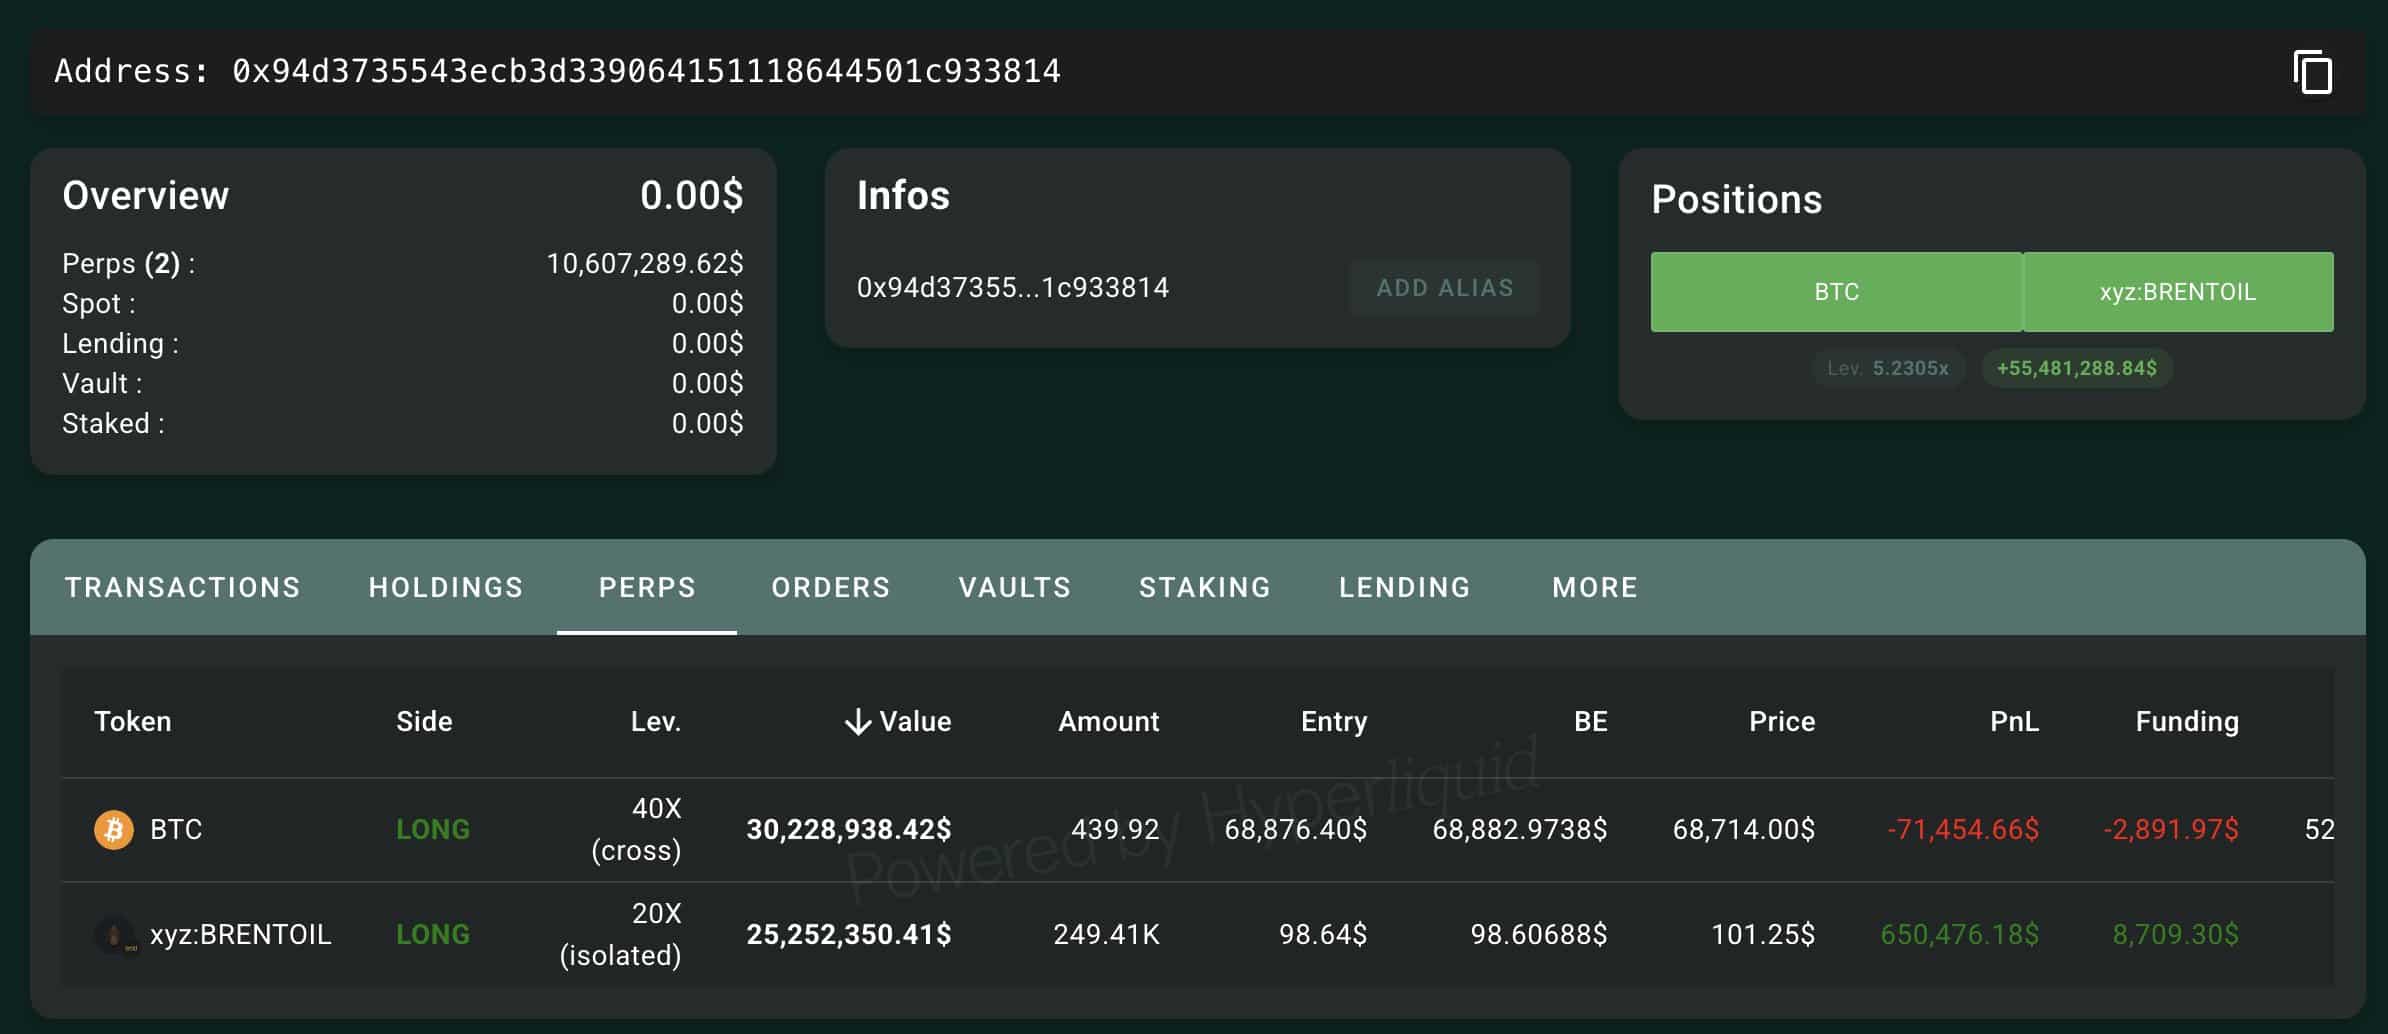Viewport: 2388px width, 1034px height.
Task: Click the Value column sort arrow
Action: click(858, 721)
